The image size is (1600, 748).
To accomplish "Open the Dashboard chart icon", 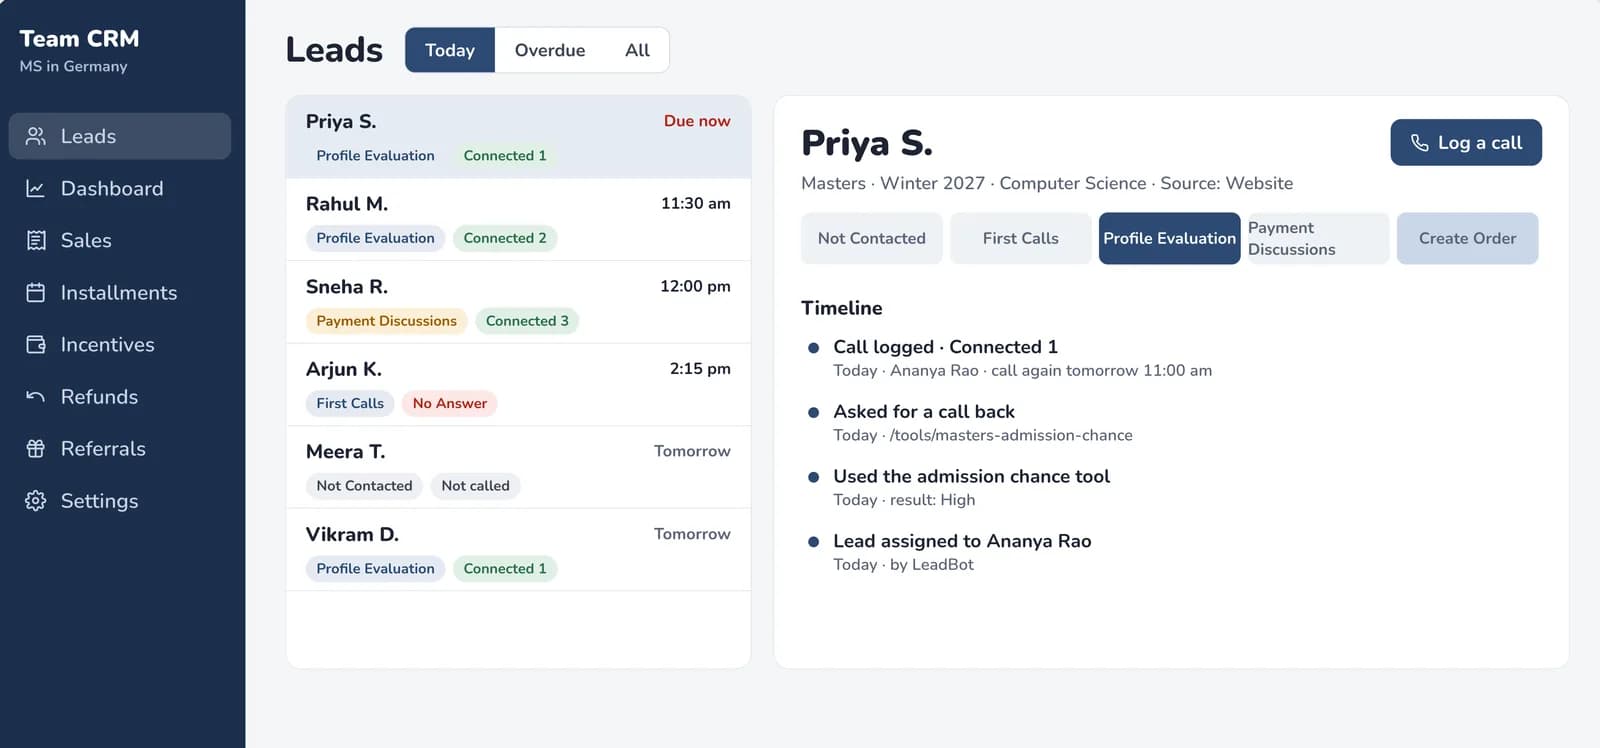I will [36, 188].
